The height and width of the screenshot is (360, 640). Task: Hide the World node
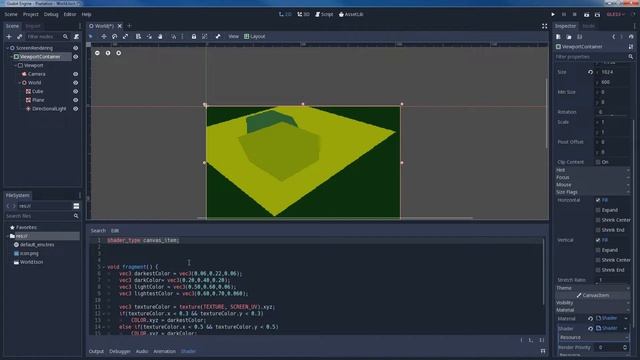76,83
